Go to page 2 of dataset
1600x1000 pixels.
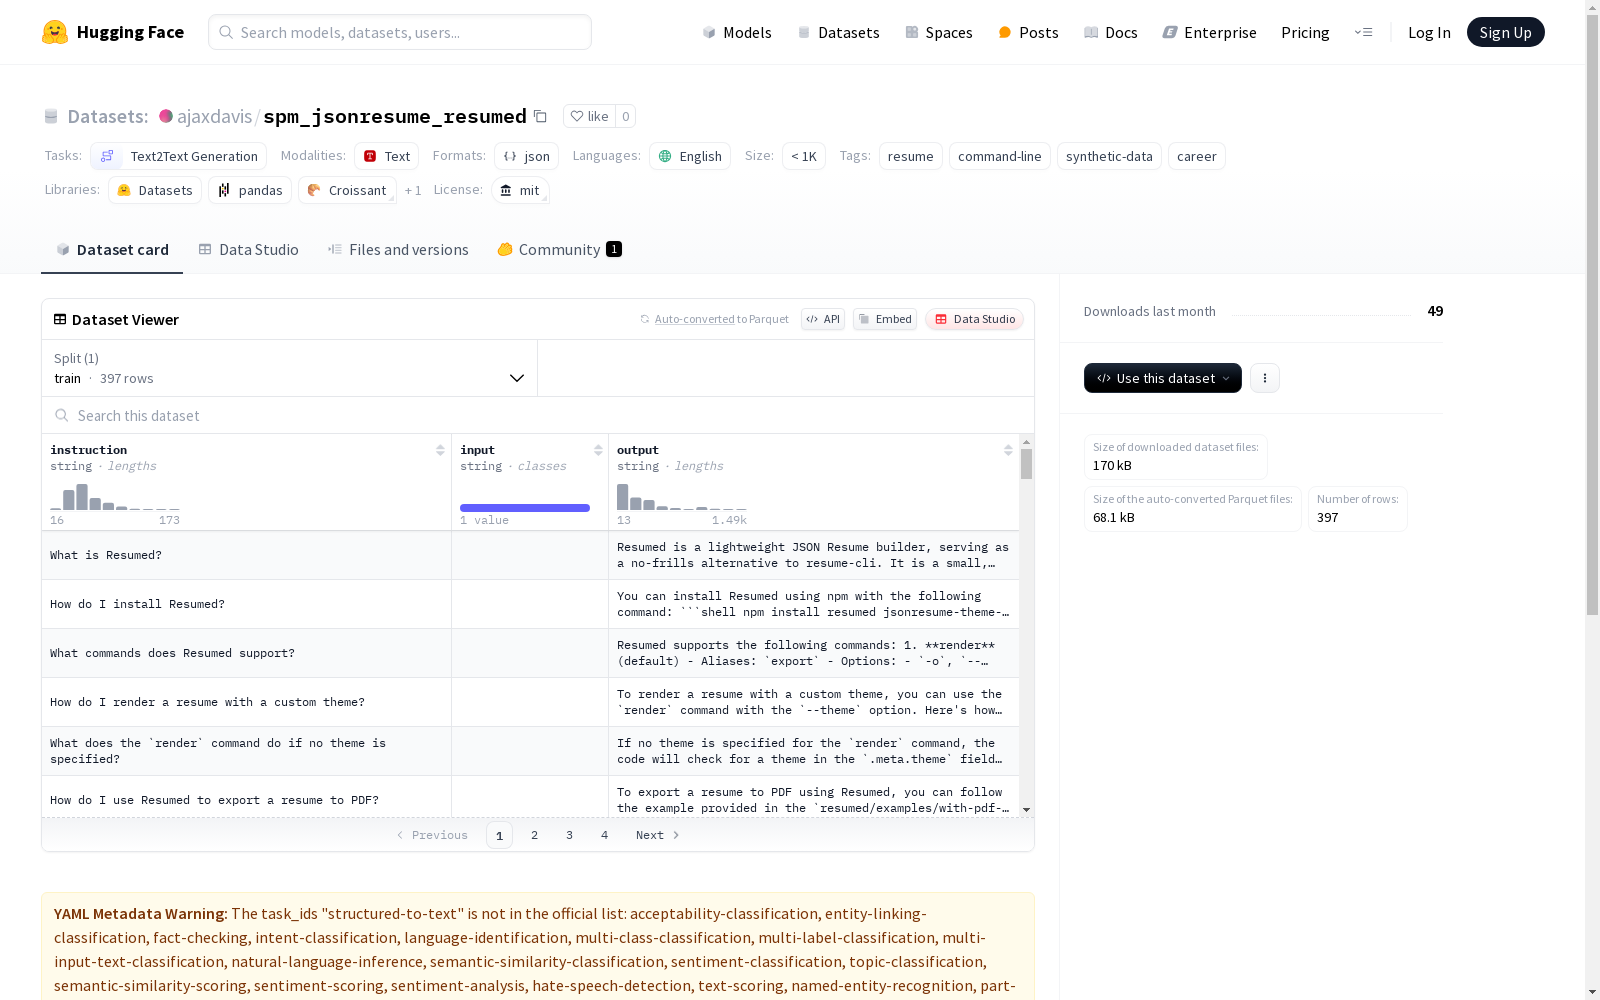pos(535,835)
